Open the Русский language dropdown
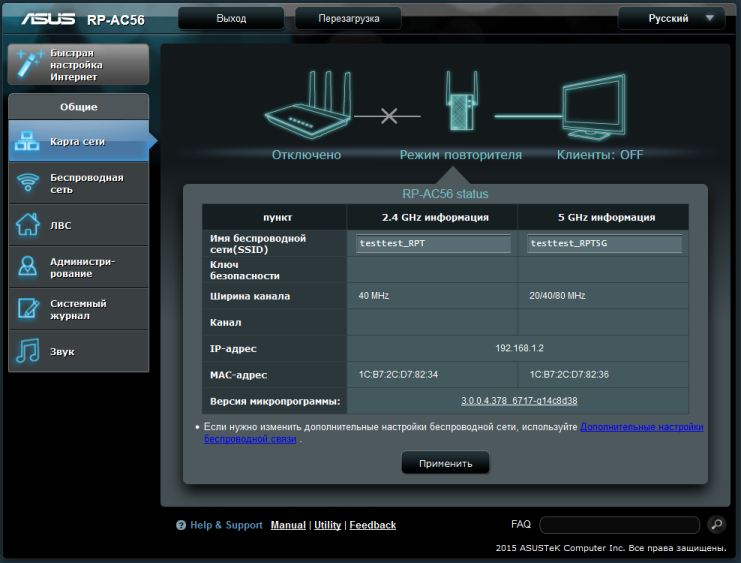Viewport: 741px width, 563px height. pos(672,18)
